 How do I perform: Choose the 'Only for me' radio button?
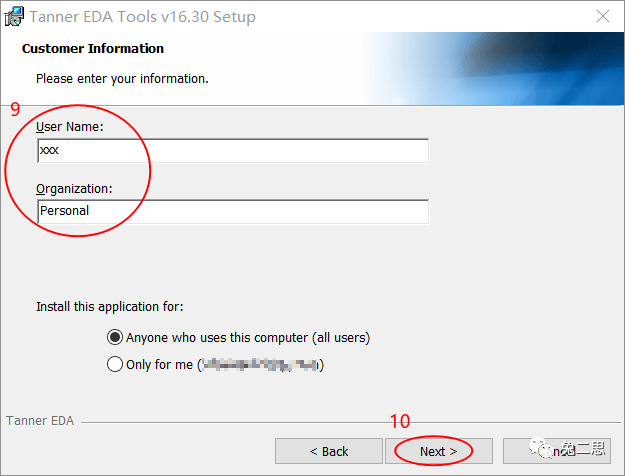click(x=115, y=365)
